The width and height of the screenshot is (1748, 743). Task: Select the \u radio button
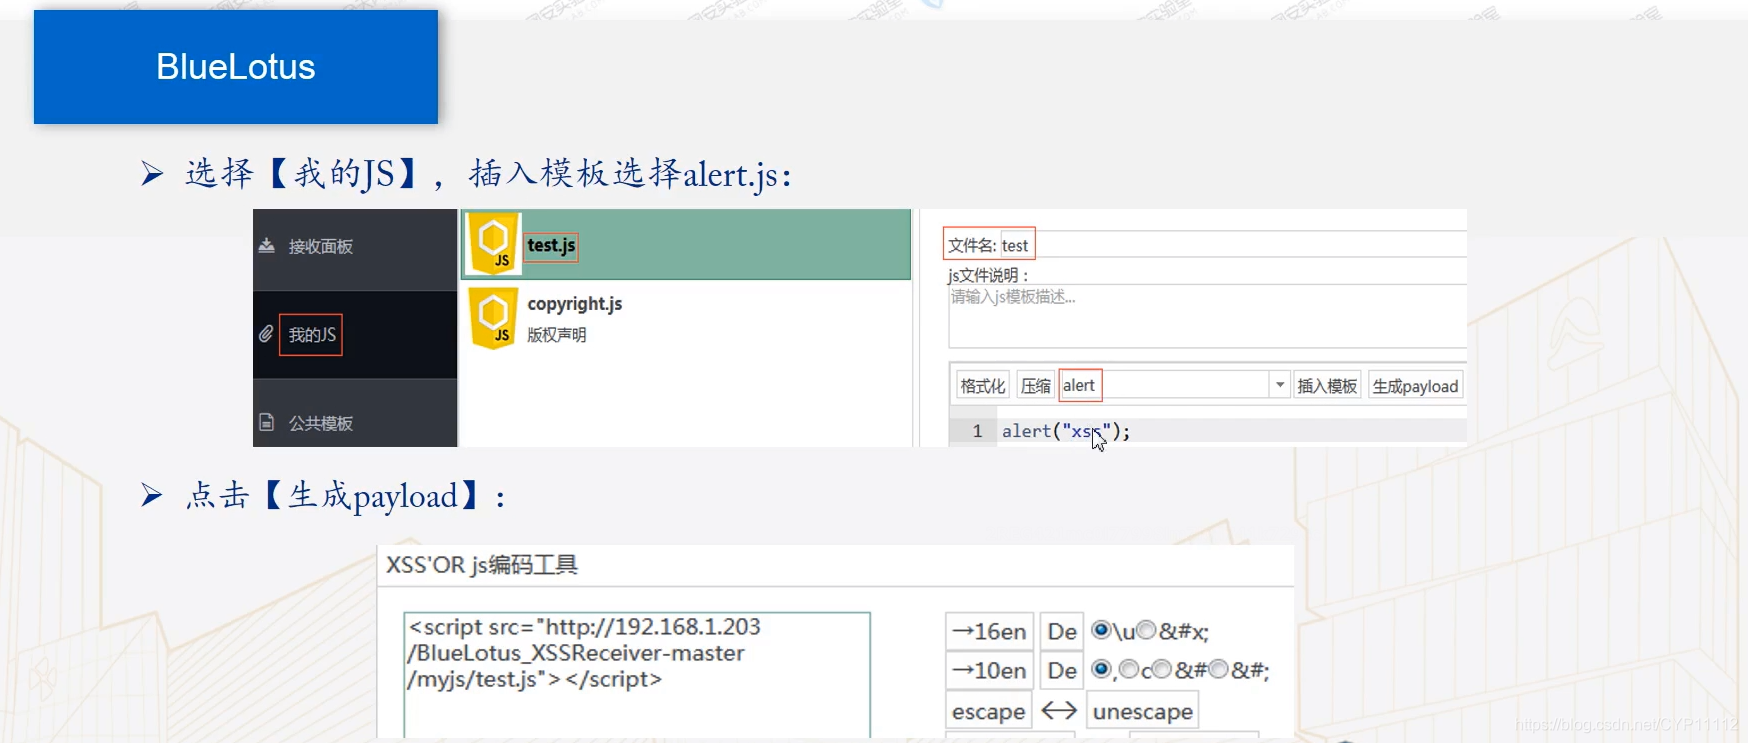pyautogui.click(x=1101, y=630)
